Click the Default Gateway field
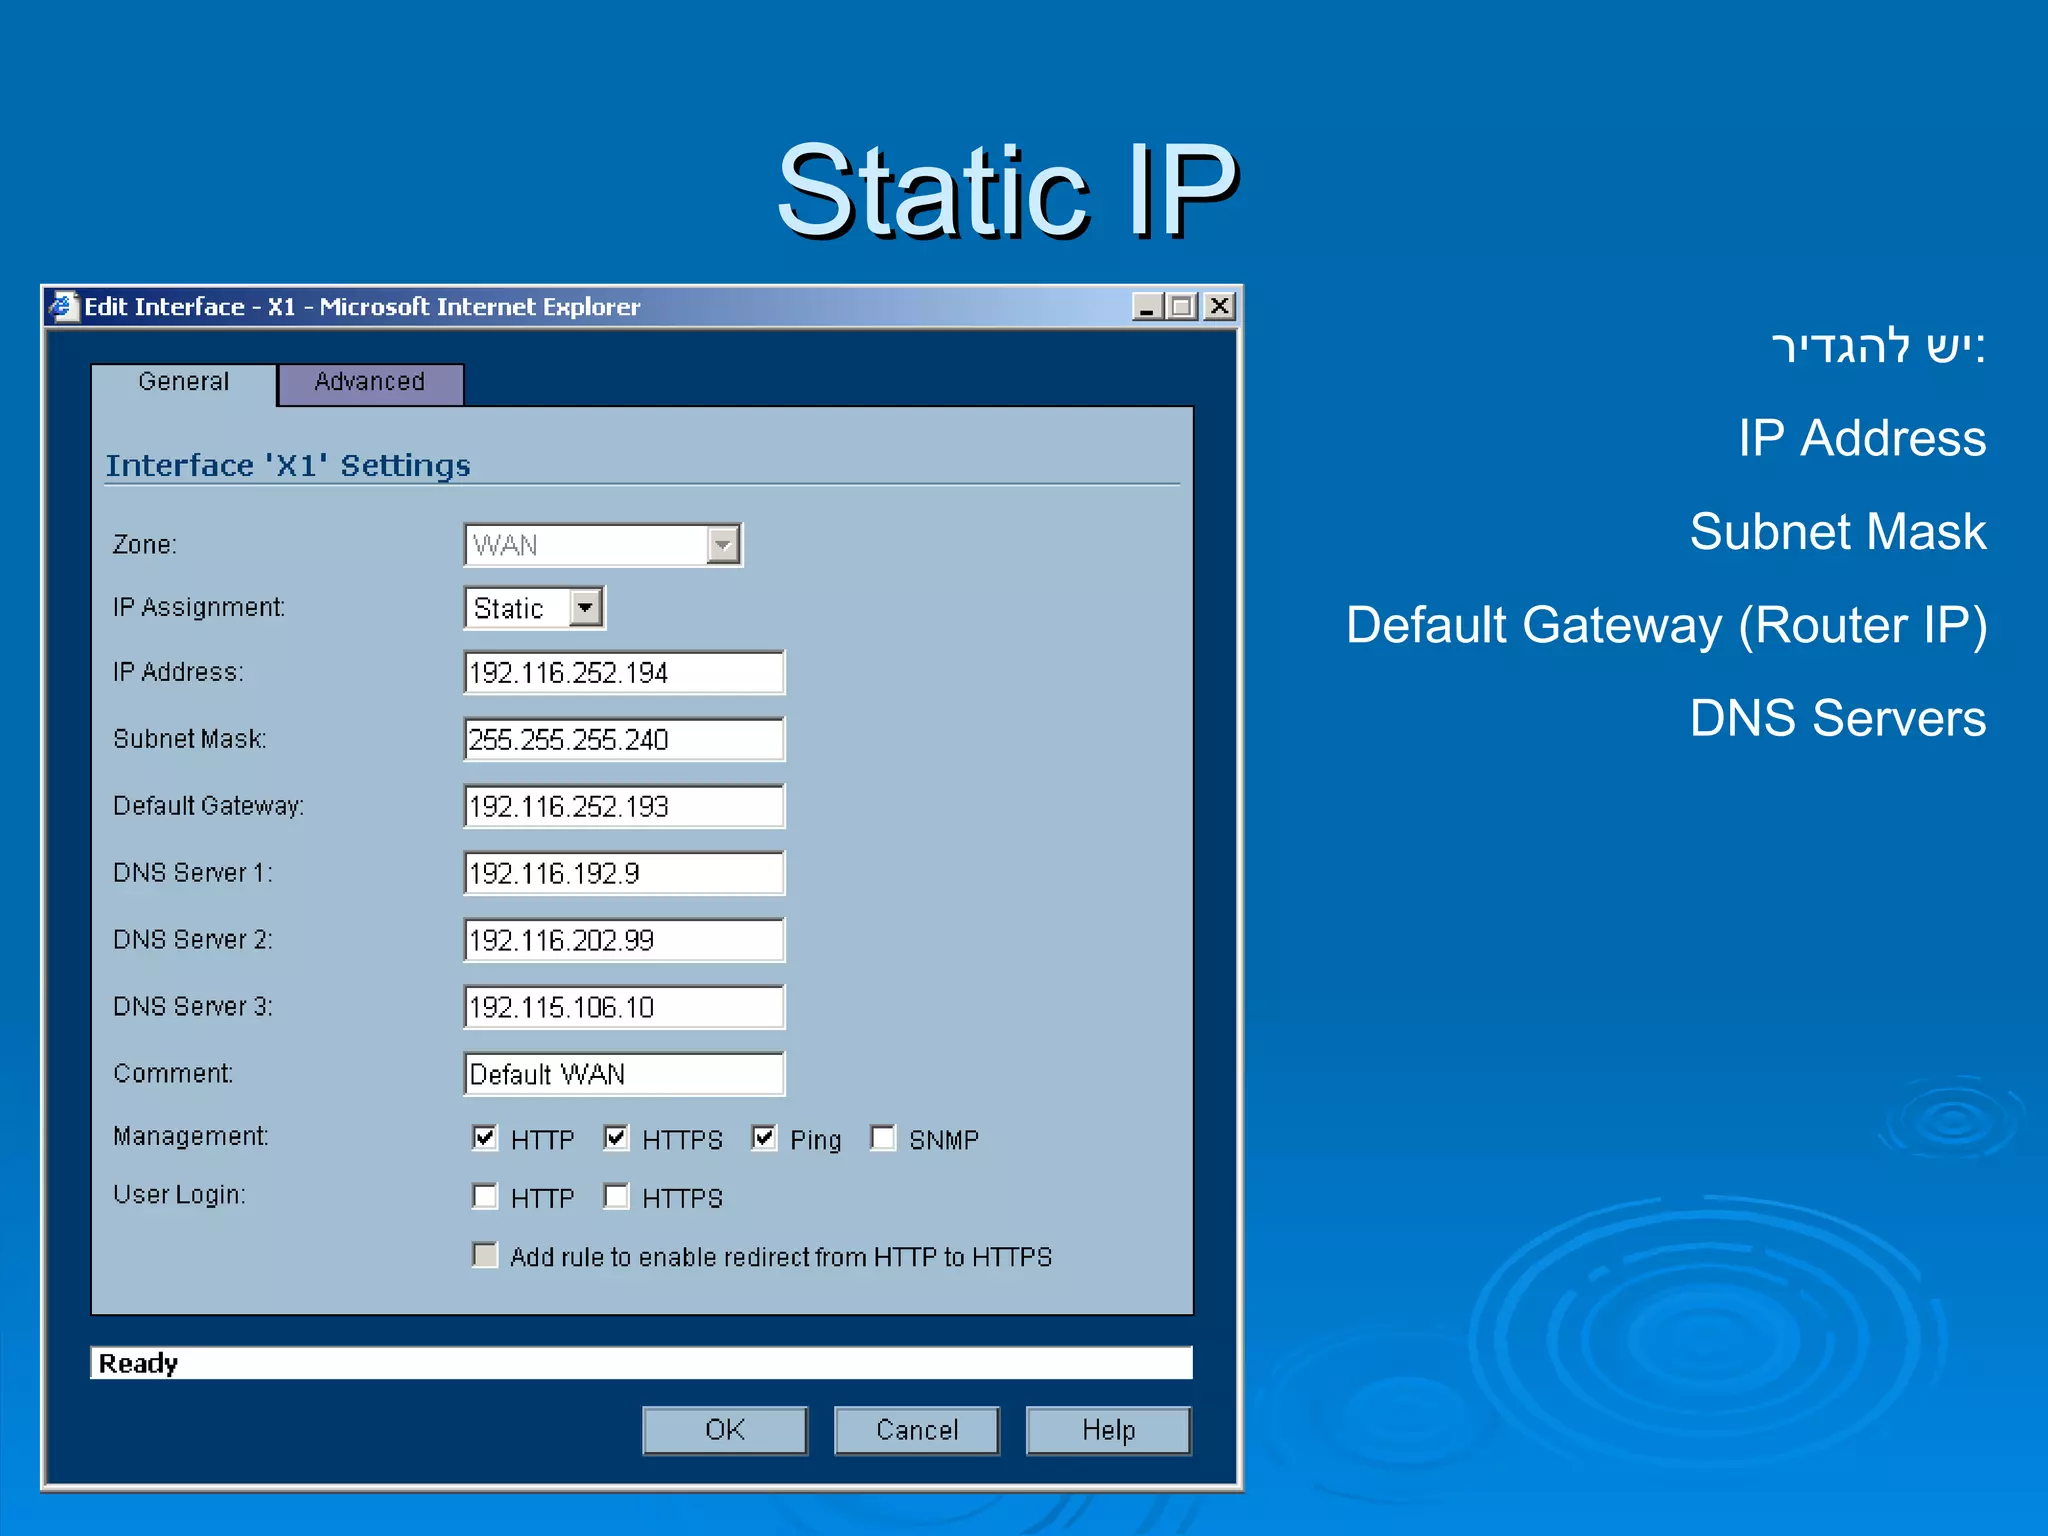The height and width of the screenshot is (1536, 2048). coord(624,806)
